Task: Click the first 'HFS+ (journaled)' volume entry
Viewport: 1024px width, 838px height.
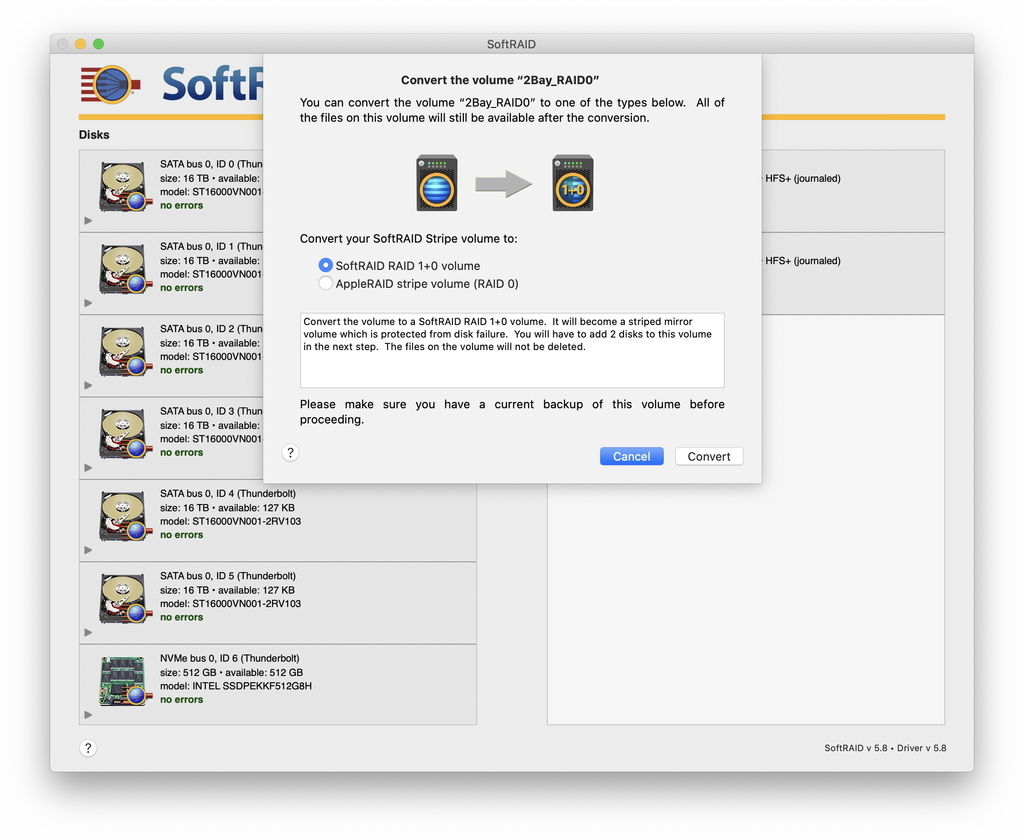Action: click(803, 178)
